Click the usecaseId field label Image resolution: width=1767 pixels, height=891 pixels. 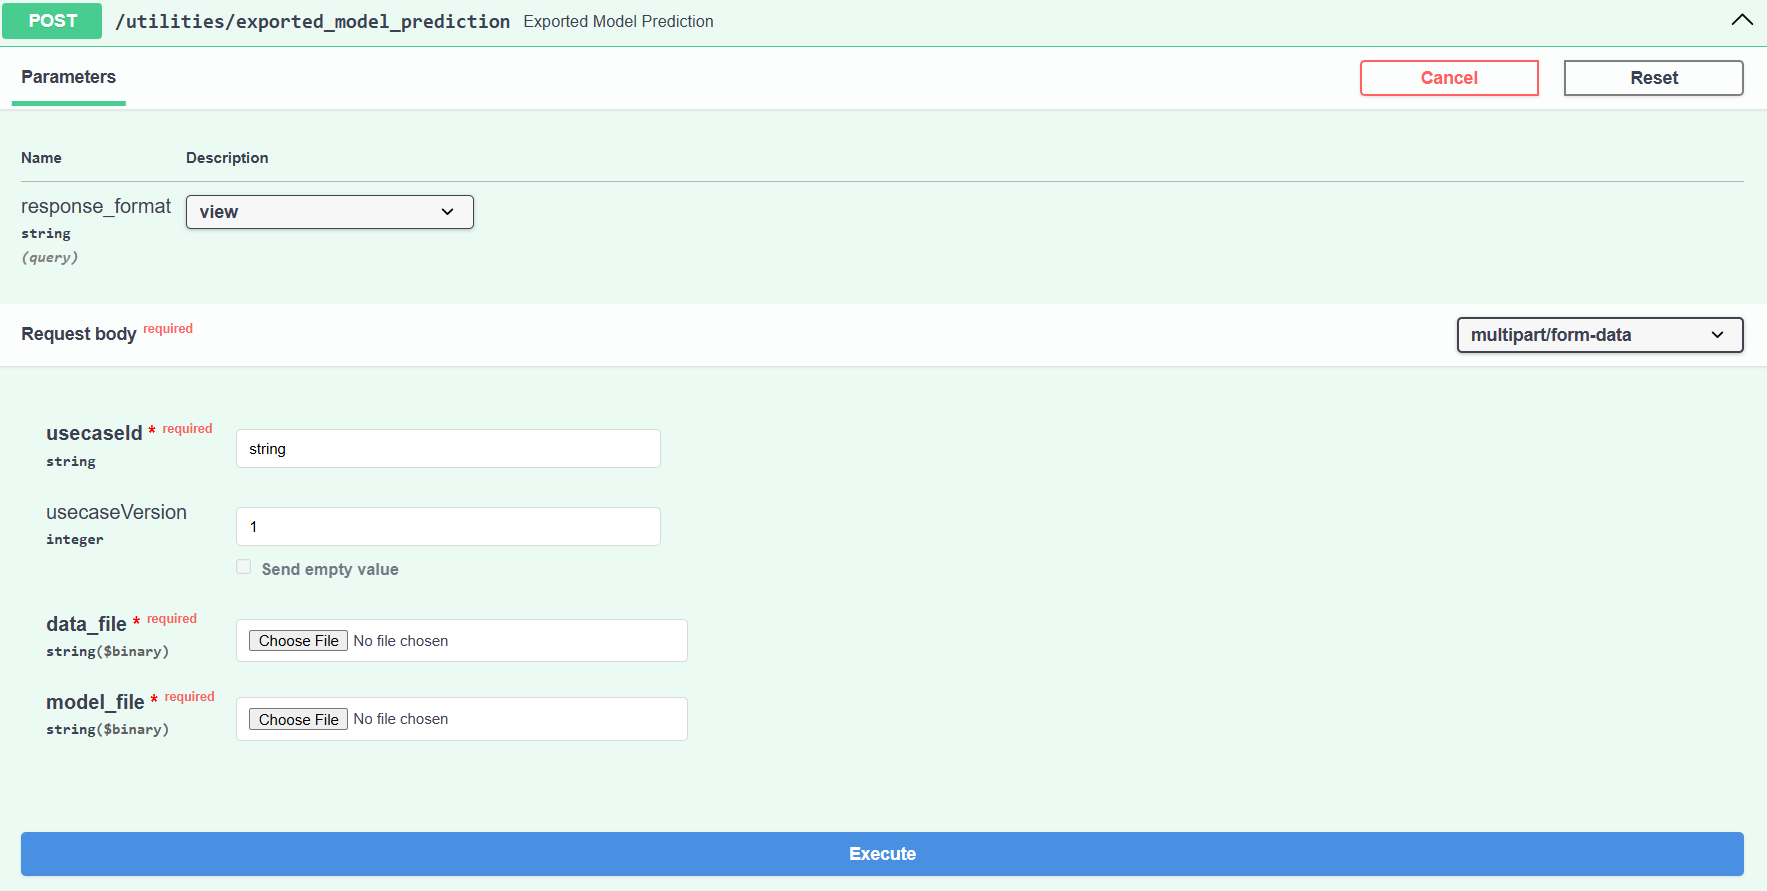(94, 433)
